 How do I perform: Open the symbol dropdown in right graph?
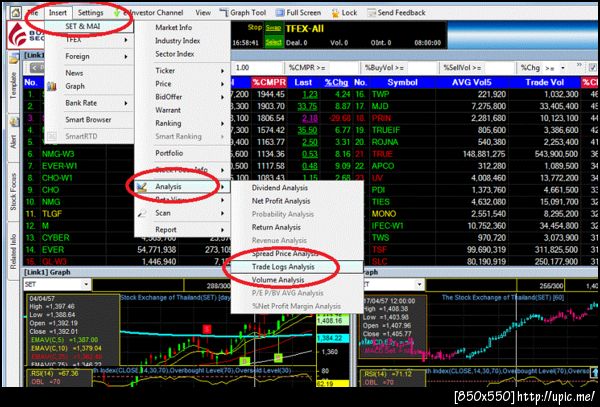420,284
